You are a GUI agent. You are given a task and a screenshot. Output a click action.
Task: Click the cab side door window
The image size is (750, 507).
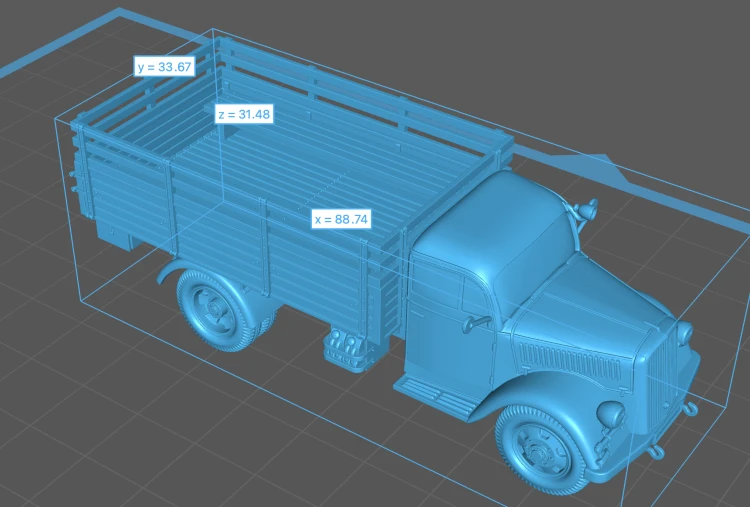436,285
